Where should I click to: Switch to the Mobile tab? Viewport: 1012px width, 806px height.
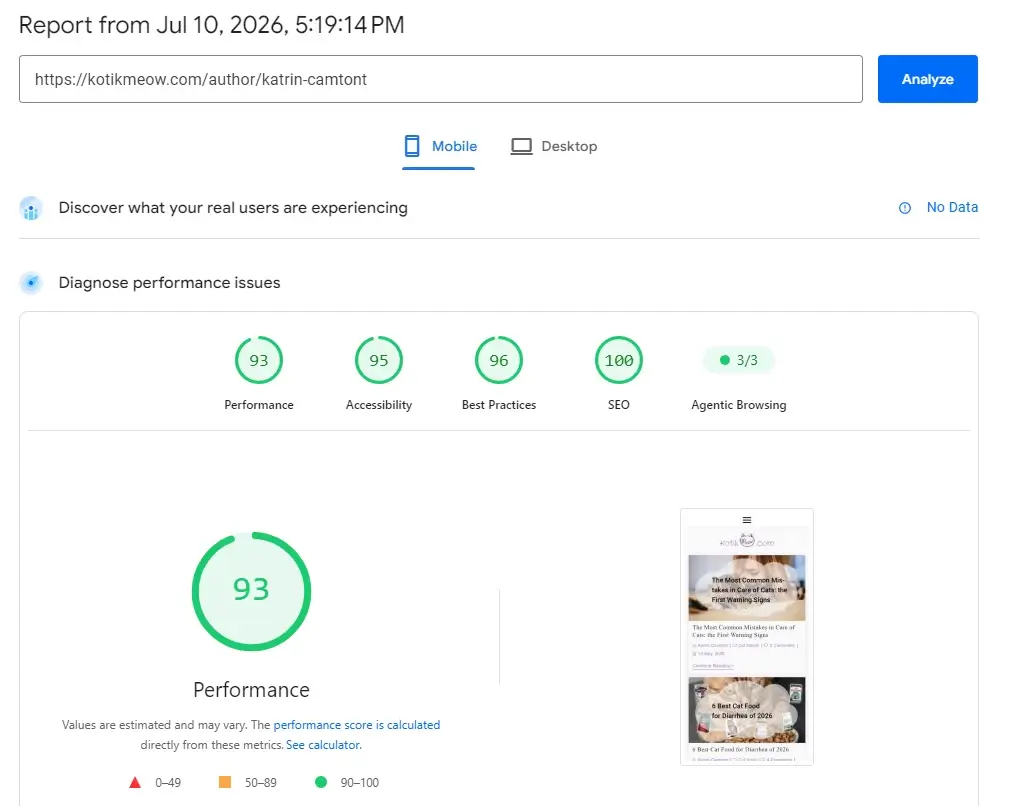point(440,146)
